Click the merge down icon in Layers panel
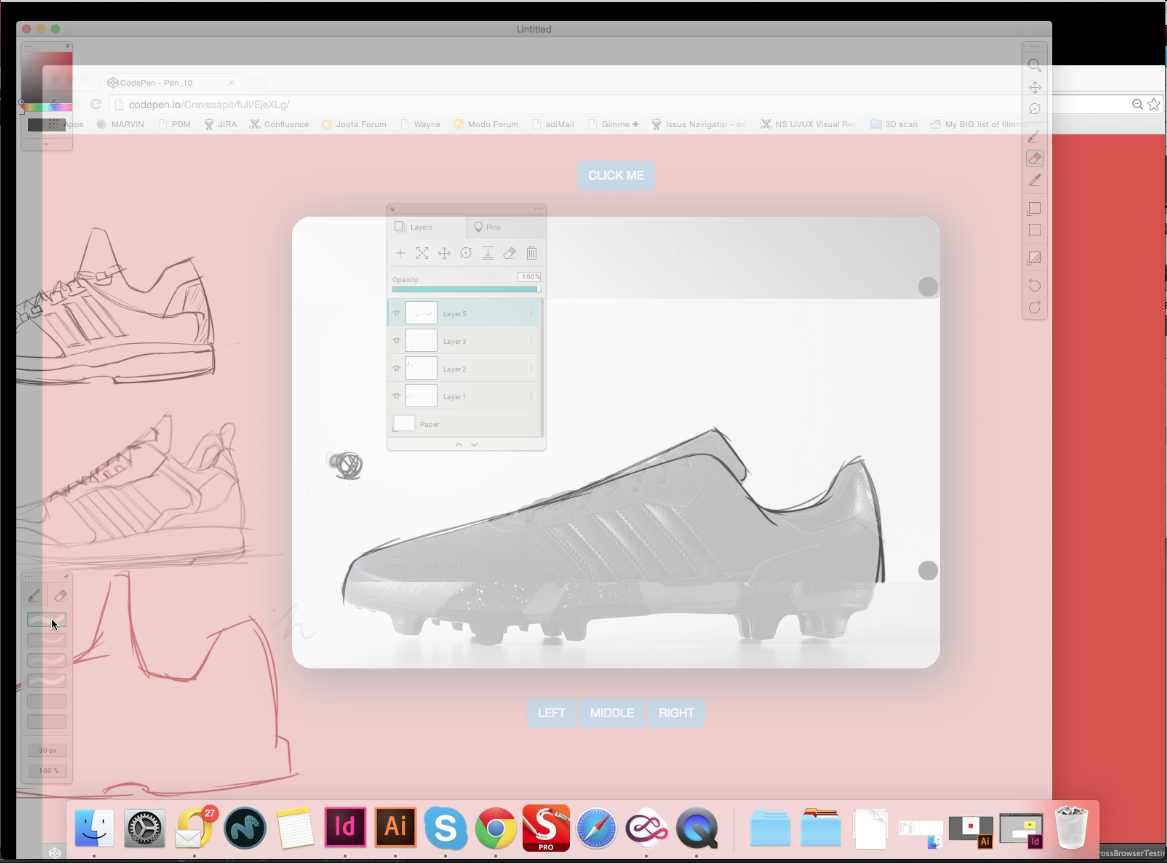Image resolution: width=1167 pixels, height=863 pixels. tap(488, 253)
